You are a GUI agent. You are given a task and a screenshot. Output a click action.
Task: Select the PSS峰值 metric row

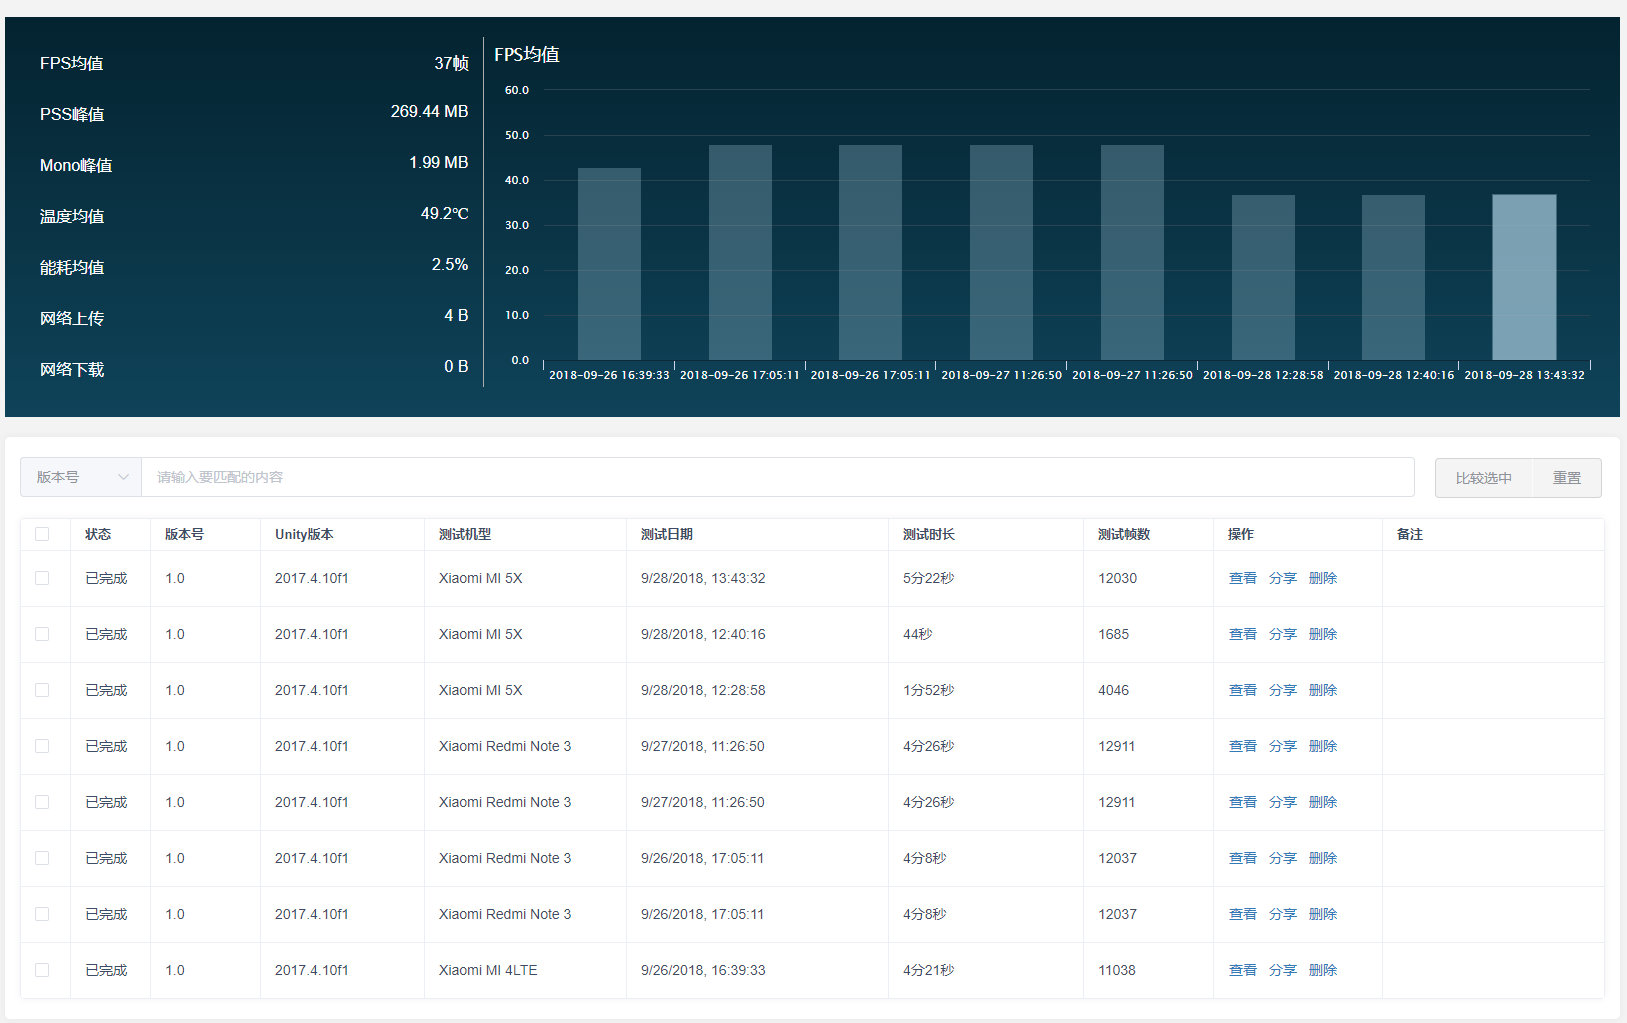point(254,113)
